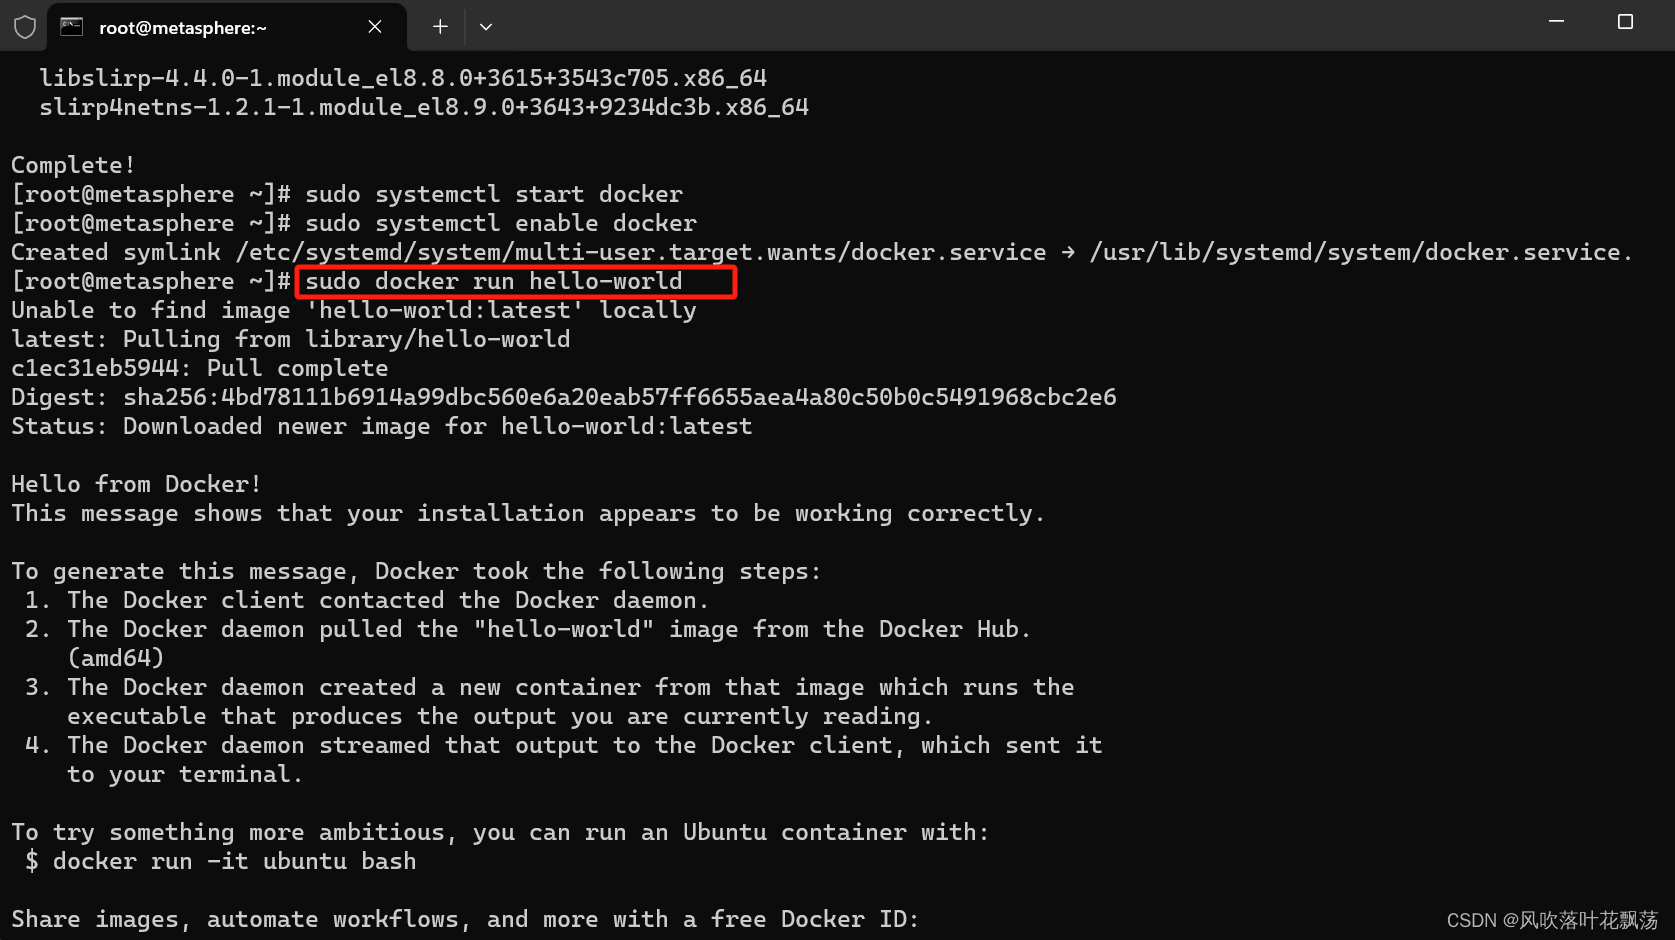This screenshot has width=1675, height=940.
Task: Click the libslirp package name line
Action: 403,78
